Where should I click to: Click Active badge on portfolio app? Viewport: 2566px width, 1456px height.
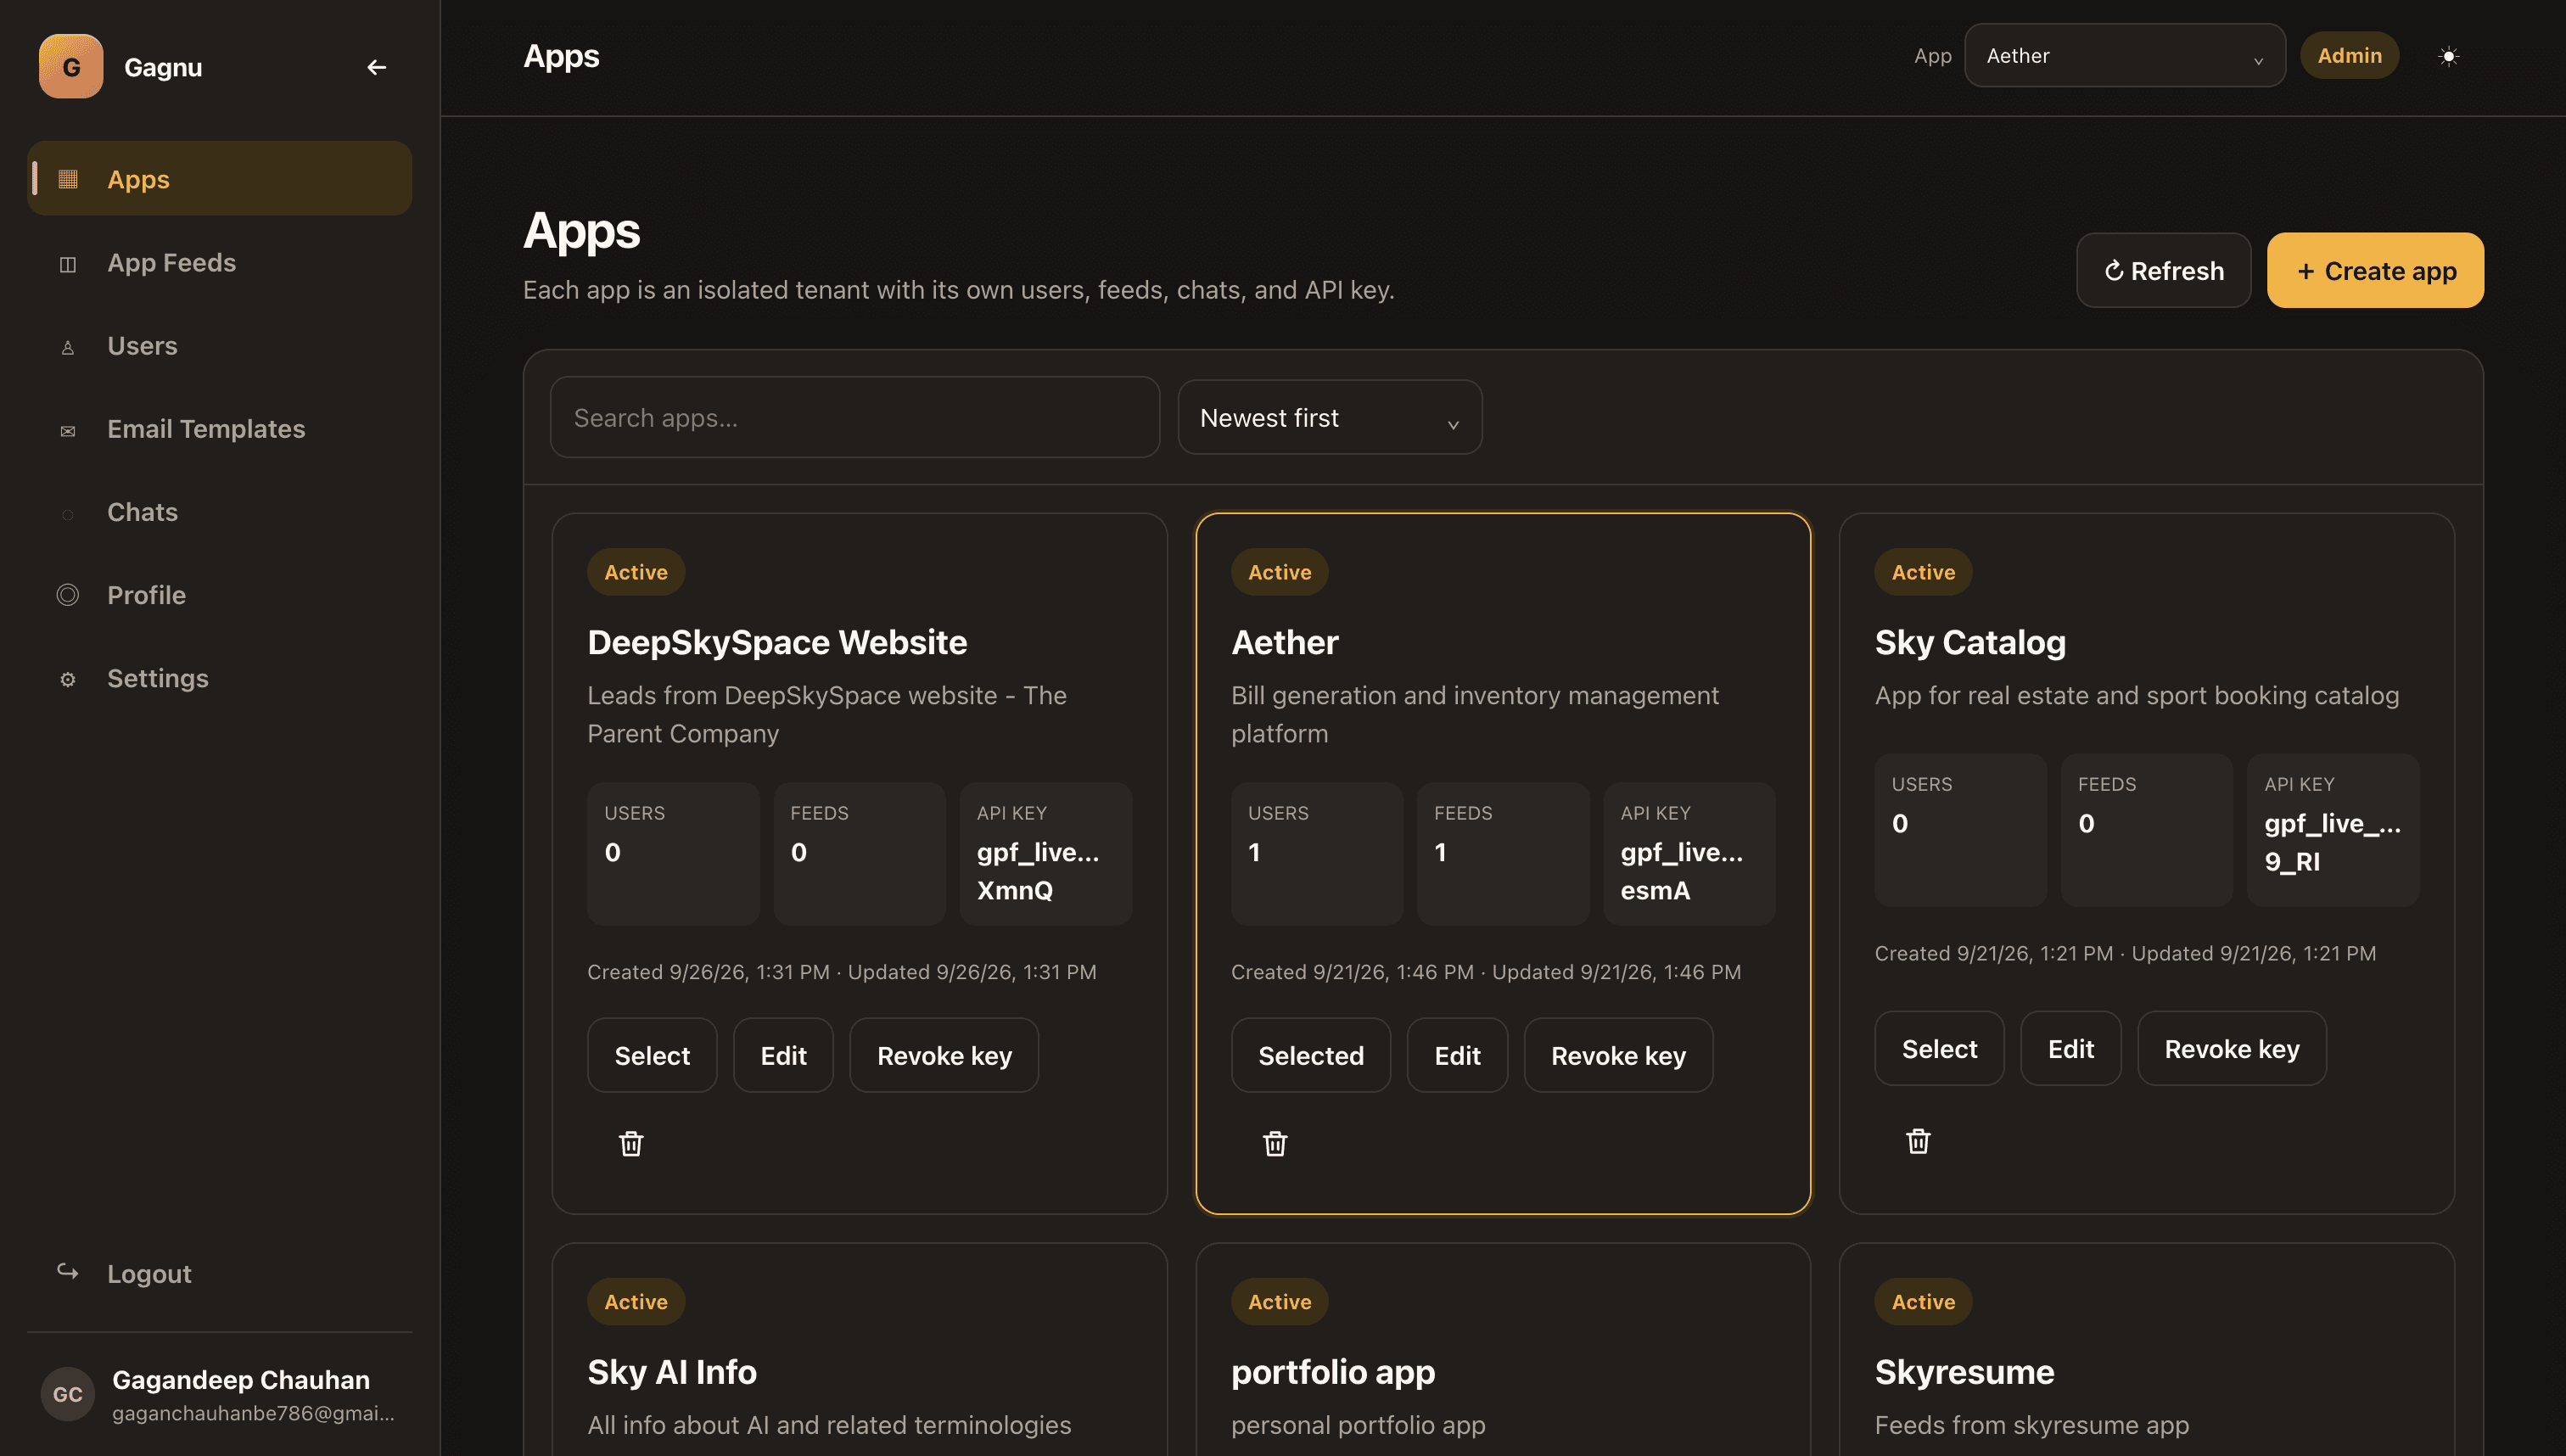click(1279, 1302)
